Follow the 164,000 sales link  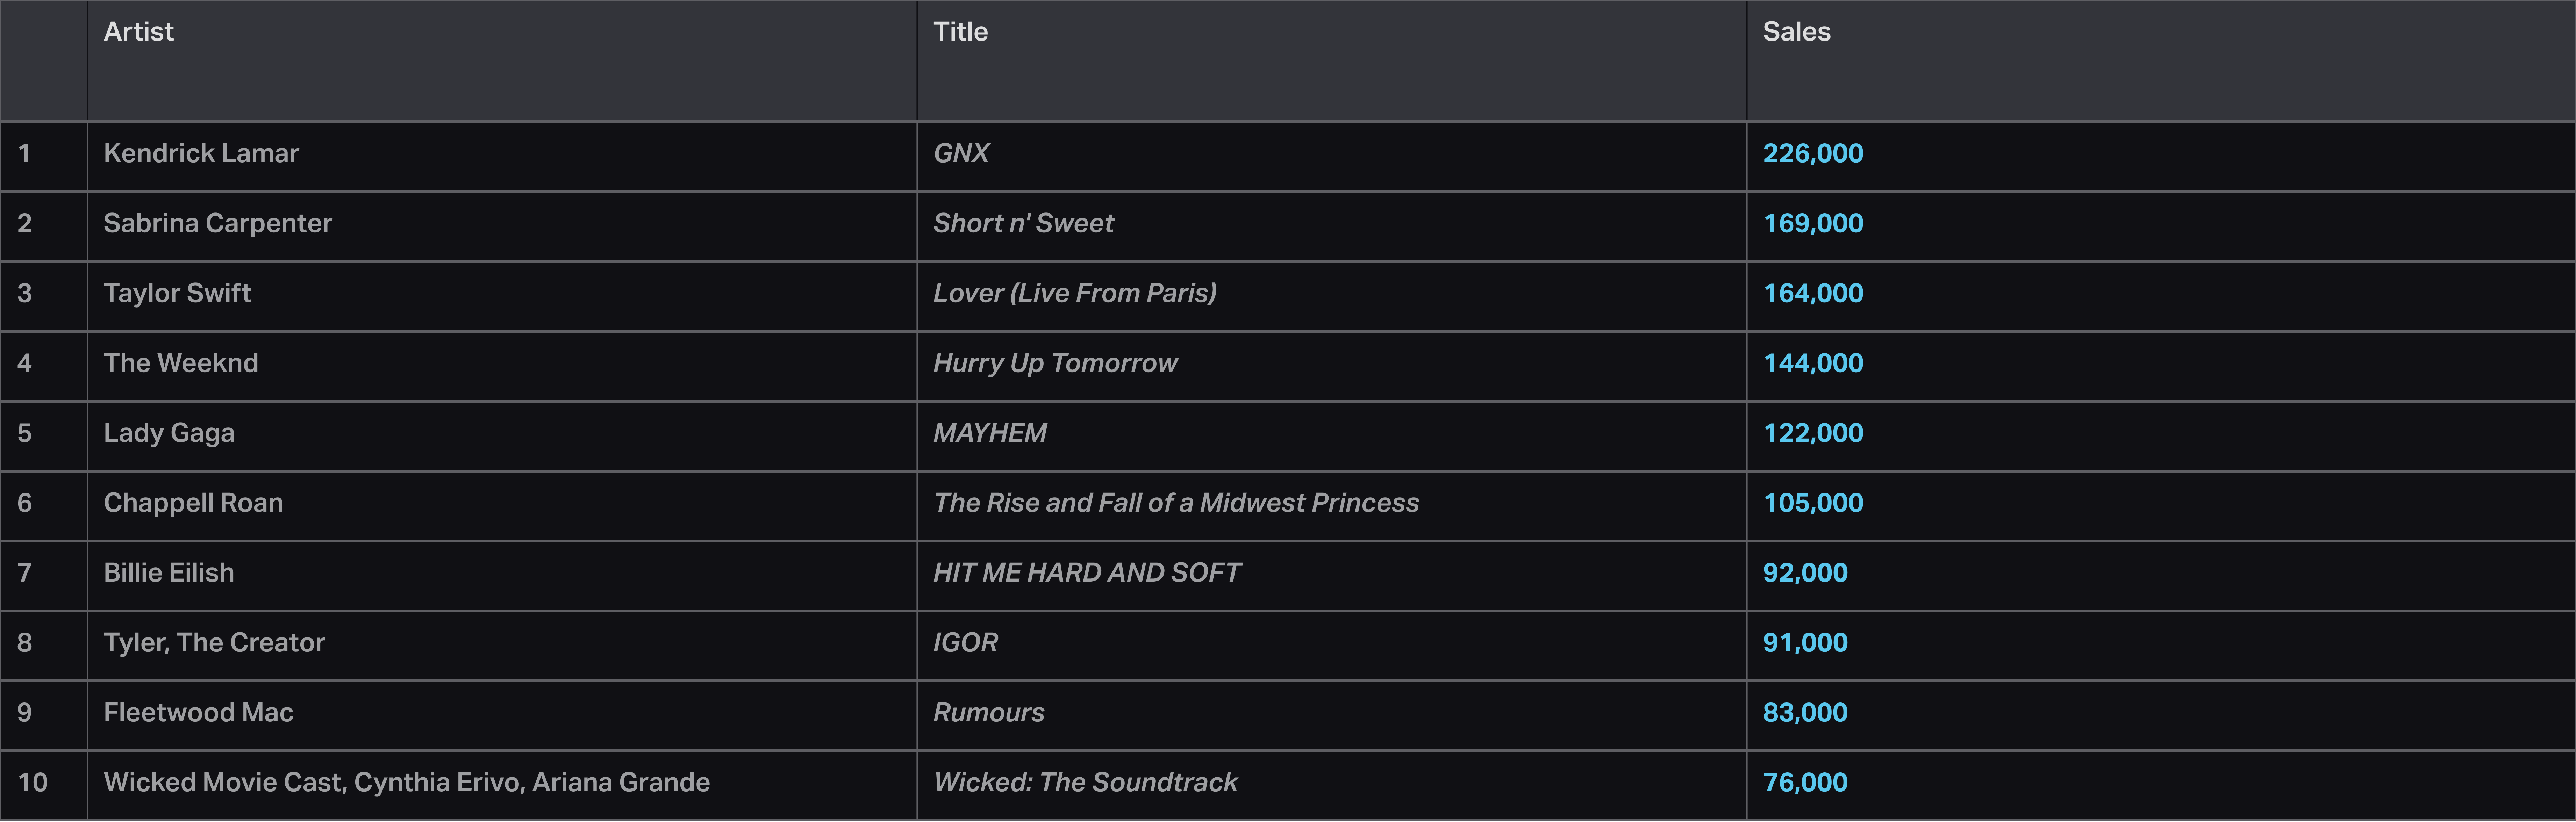click(1812, 293)
